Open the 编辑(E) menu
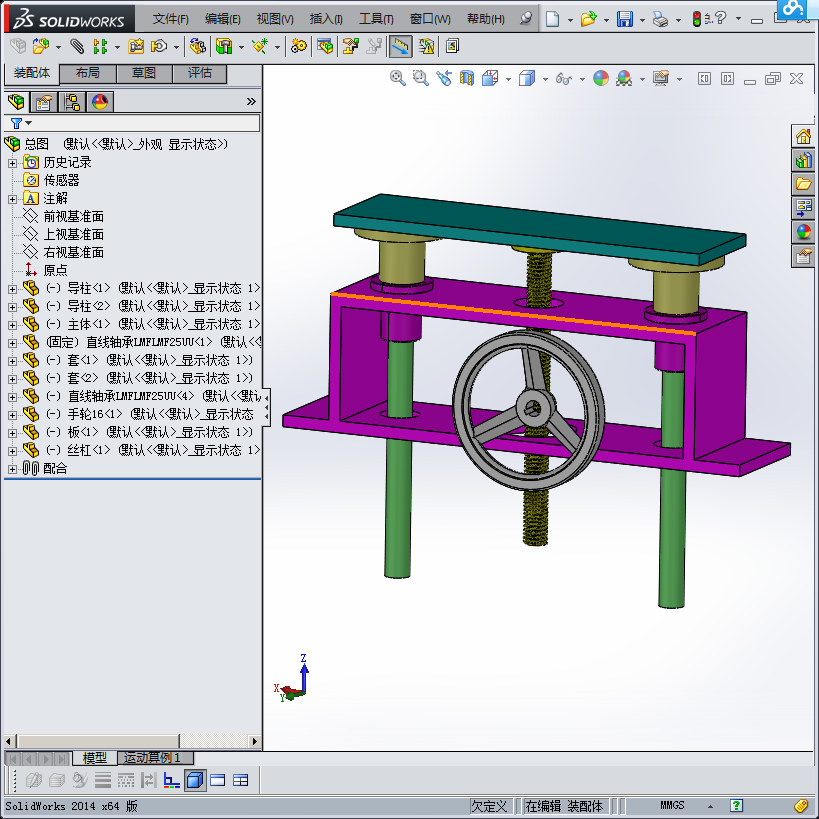 tap(223, 19)
